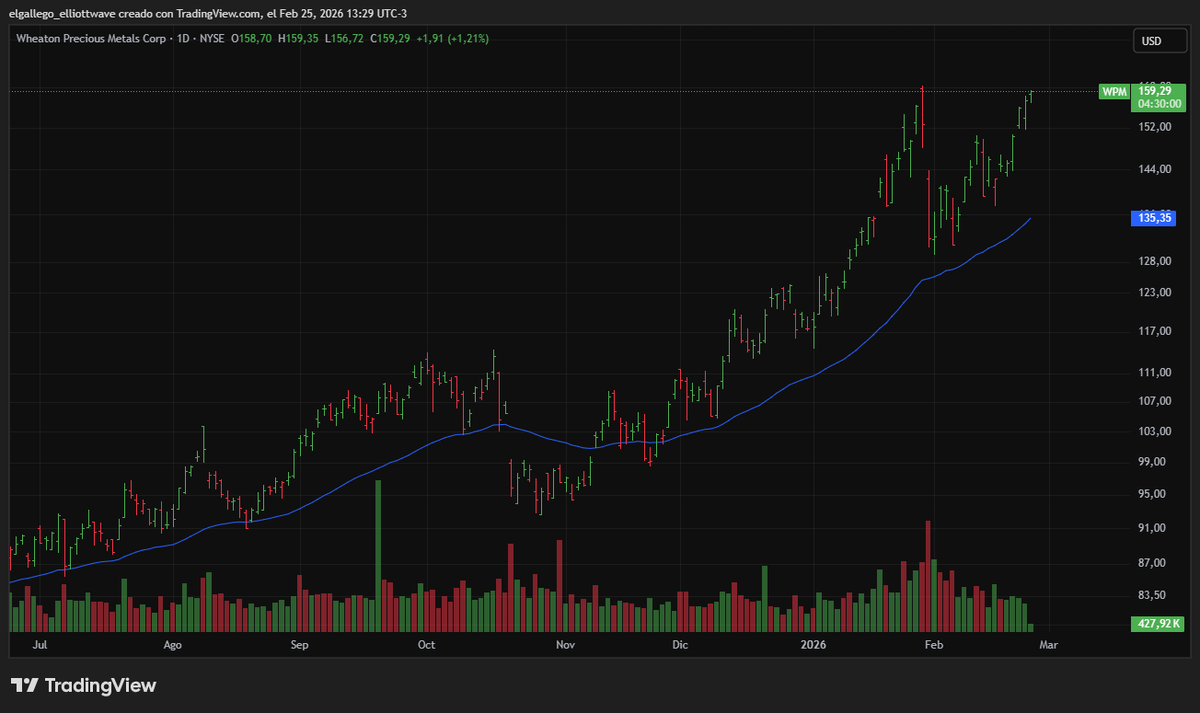Image resolution: width=1200 pixels, height=713 pixels.
Task: Select the high value H159,35
Action: (298, 38)
